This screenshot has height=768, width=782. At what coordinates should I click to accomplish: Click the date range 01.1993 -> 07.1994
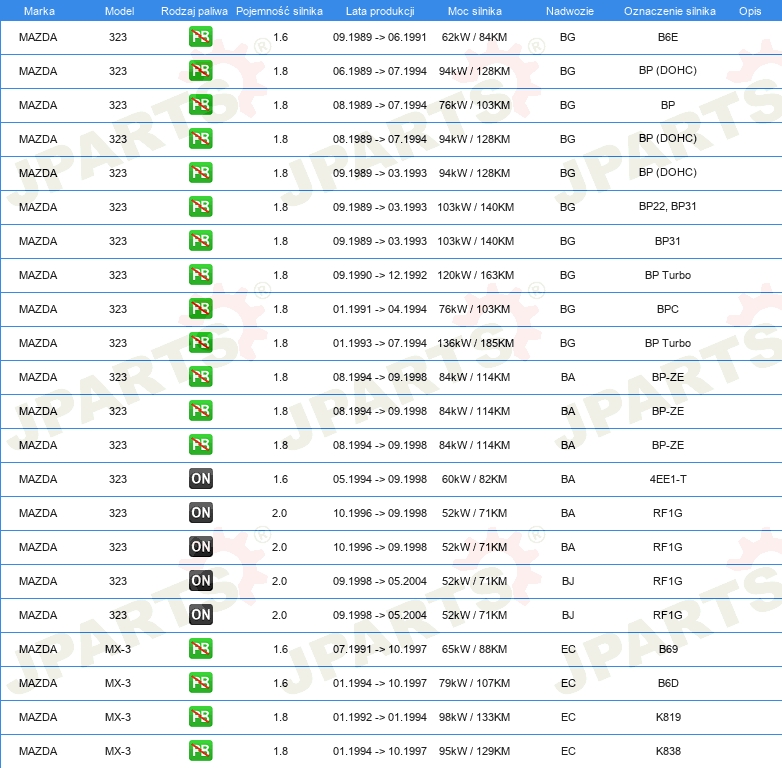pyautogui.click(x=380, y=343)
